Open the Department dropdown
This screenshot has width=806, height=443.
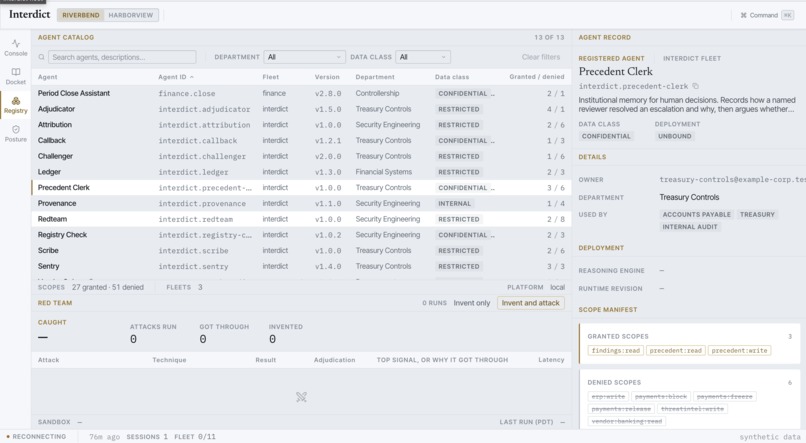coord(304,57)
